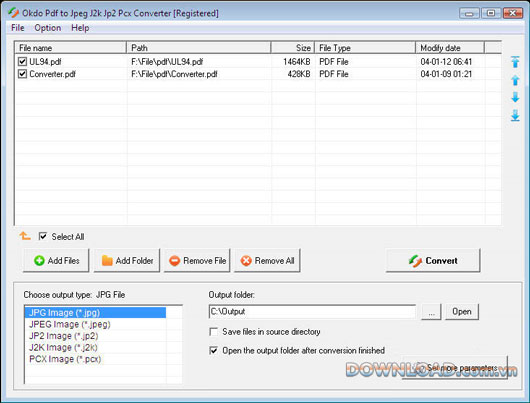Select JP2 Image (*.jp2) output type
This screenshot has width=530, height=403.
click(x=95, y=336)
